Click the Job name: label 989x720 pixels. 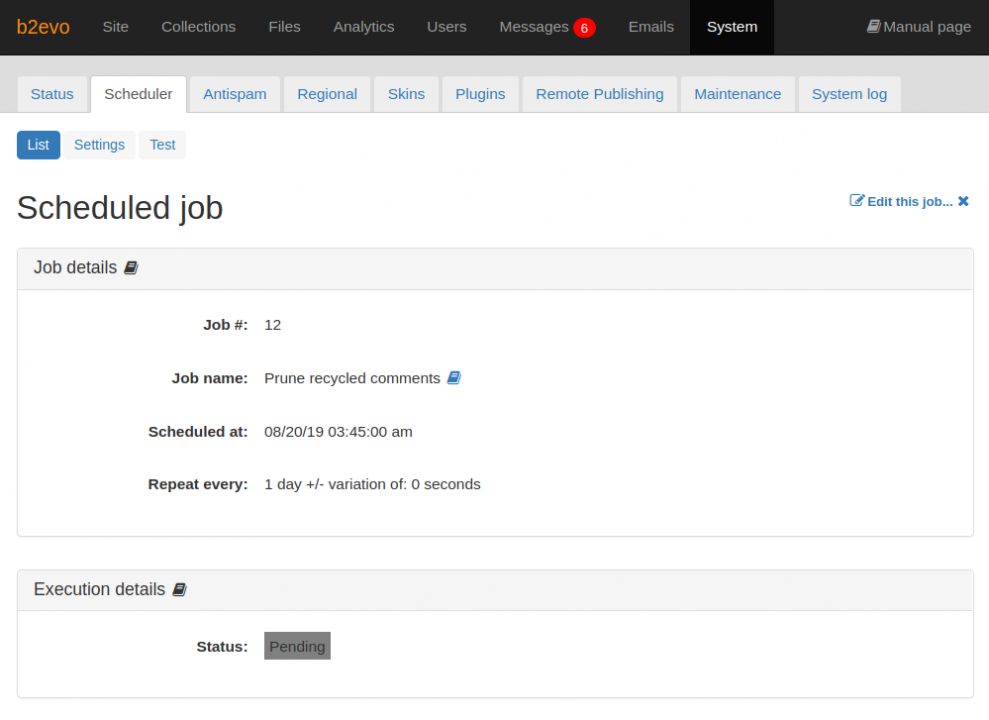(x=210, y=378)
